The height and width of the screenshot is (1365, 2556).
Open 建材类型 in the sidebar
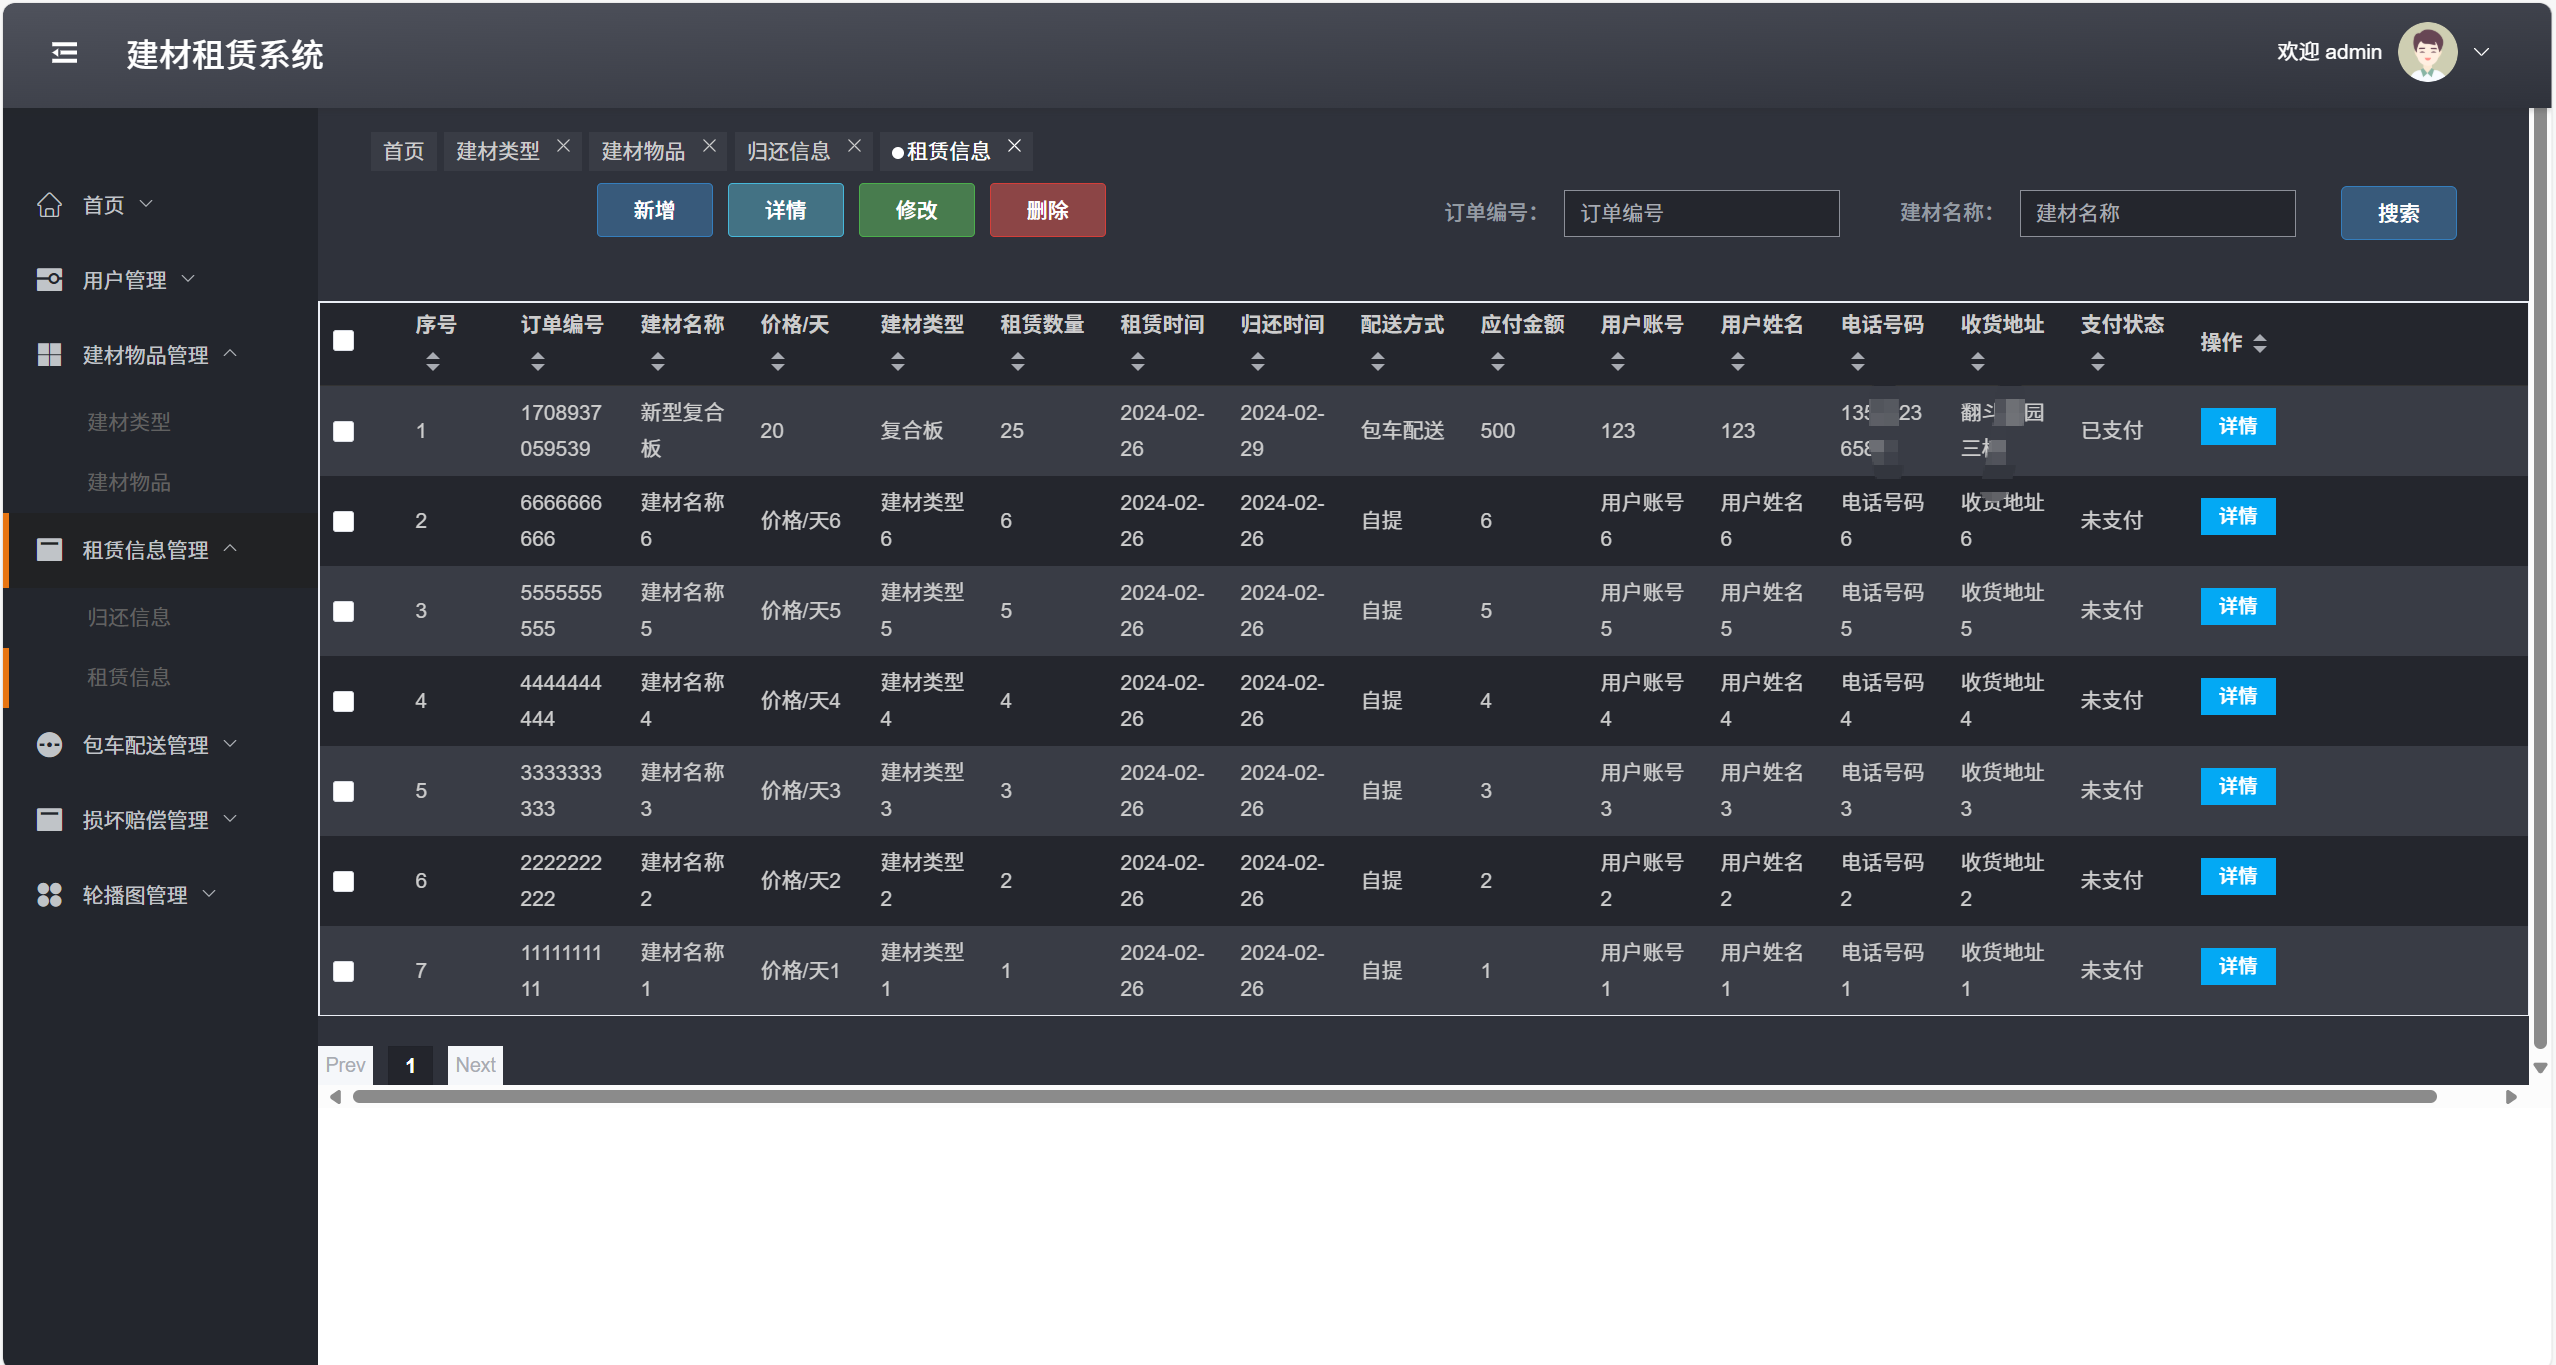coord(129,422)
